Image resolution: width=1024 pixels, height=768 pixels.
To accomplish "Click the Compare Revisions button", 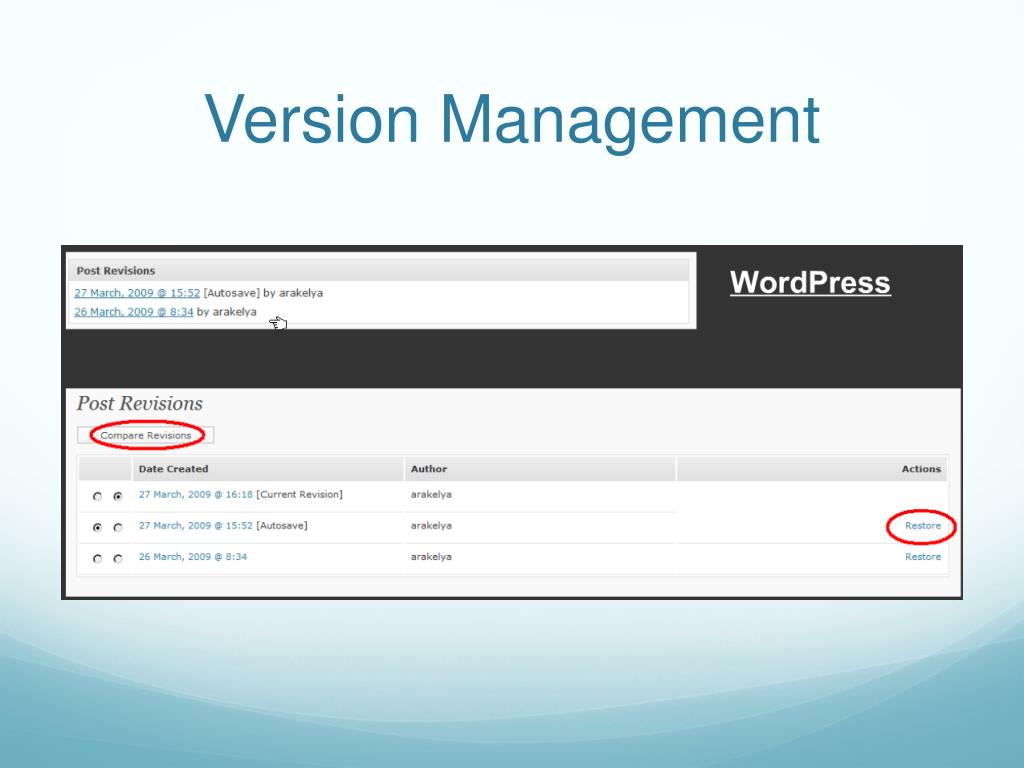I will (146, 435).
